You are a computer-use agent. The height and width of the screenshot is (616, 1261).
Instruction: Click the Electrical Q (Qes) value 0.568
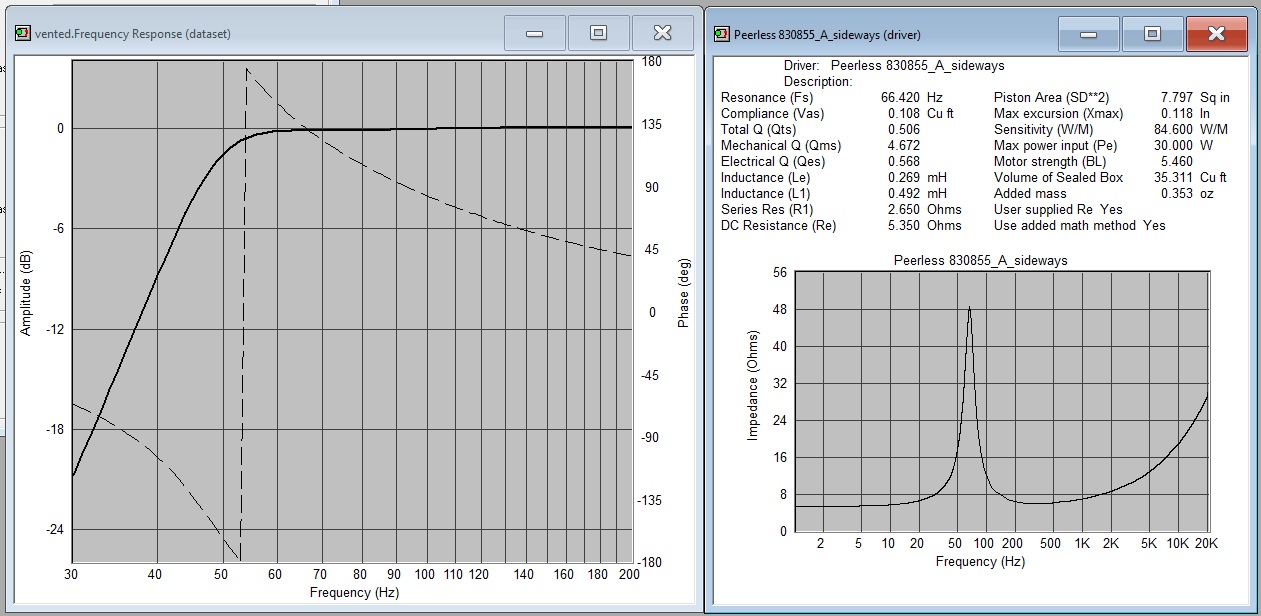click(904, 162)
